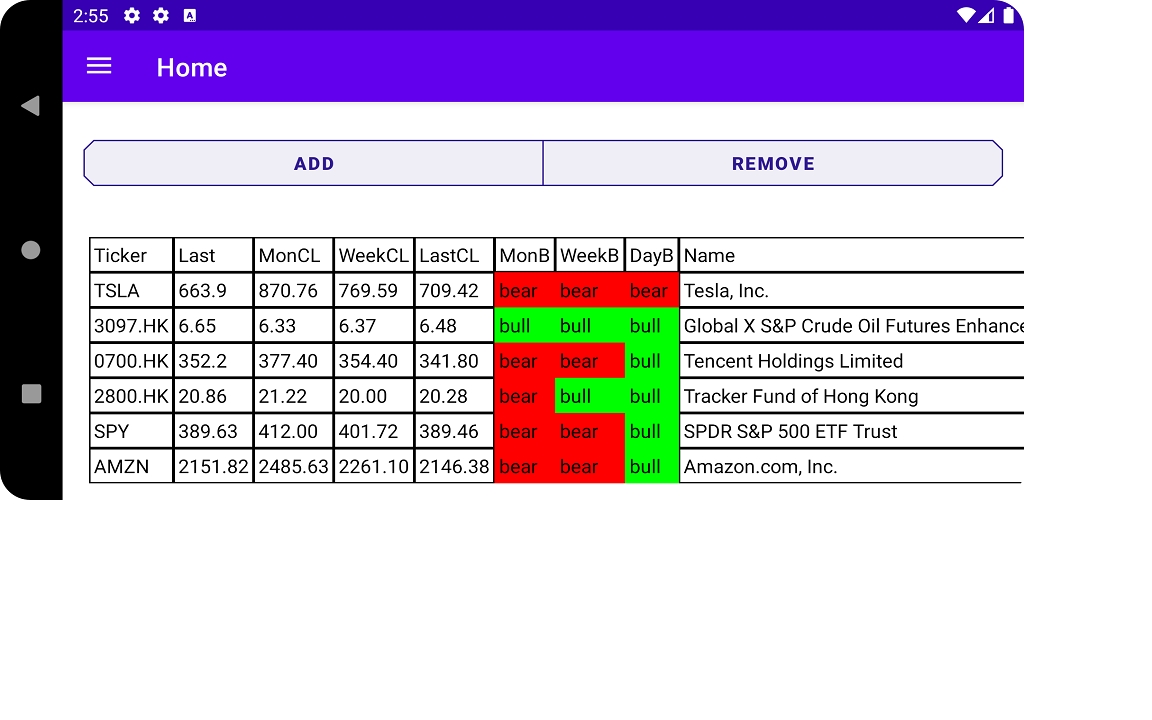Click the red DayB bear cell for TSLA

(x=652, y=291)
